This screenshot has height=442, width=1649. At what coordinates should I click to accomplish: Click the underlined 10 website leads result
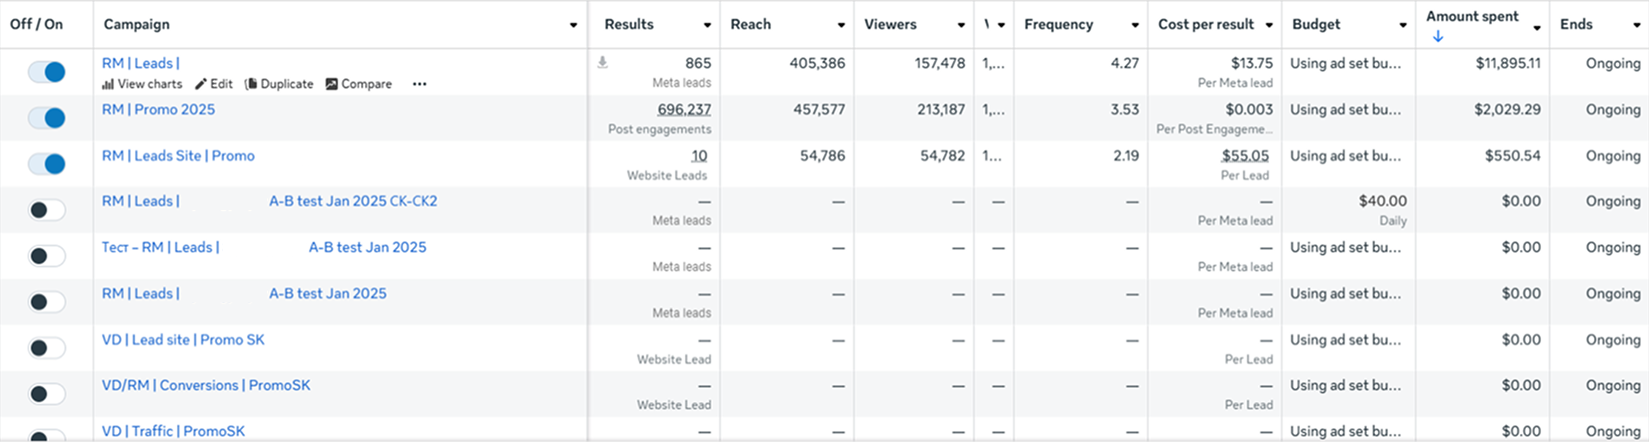point(699,155)
